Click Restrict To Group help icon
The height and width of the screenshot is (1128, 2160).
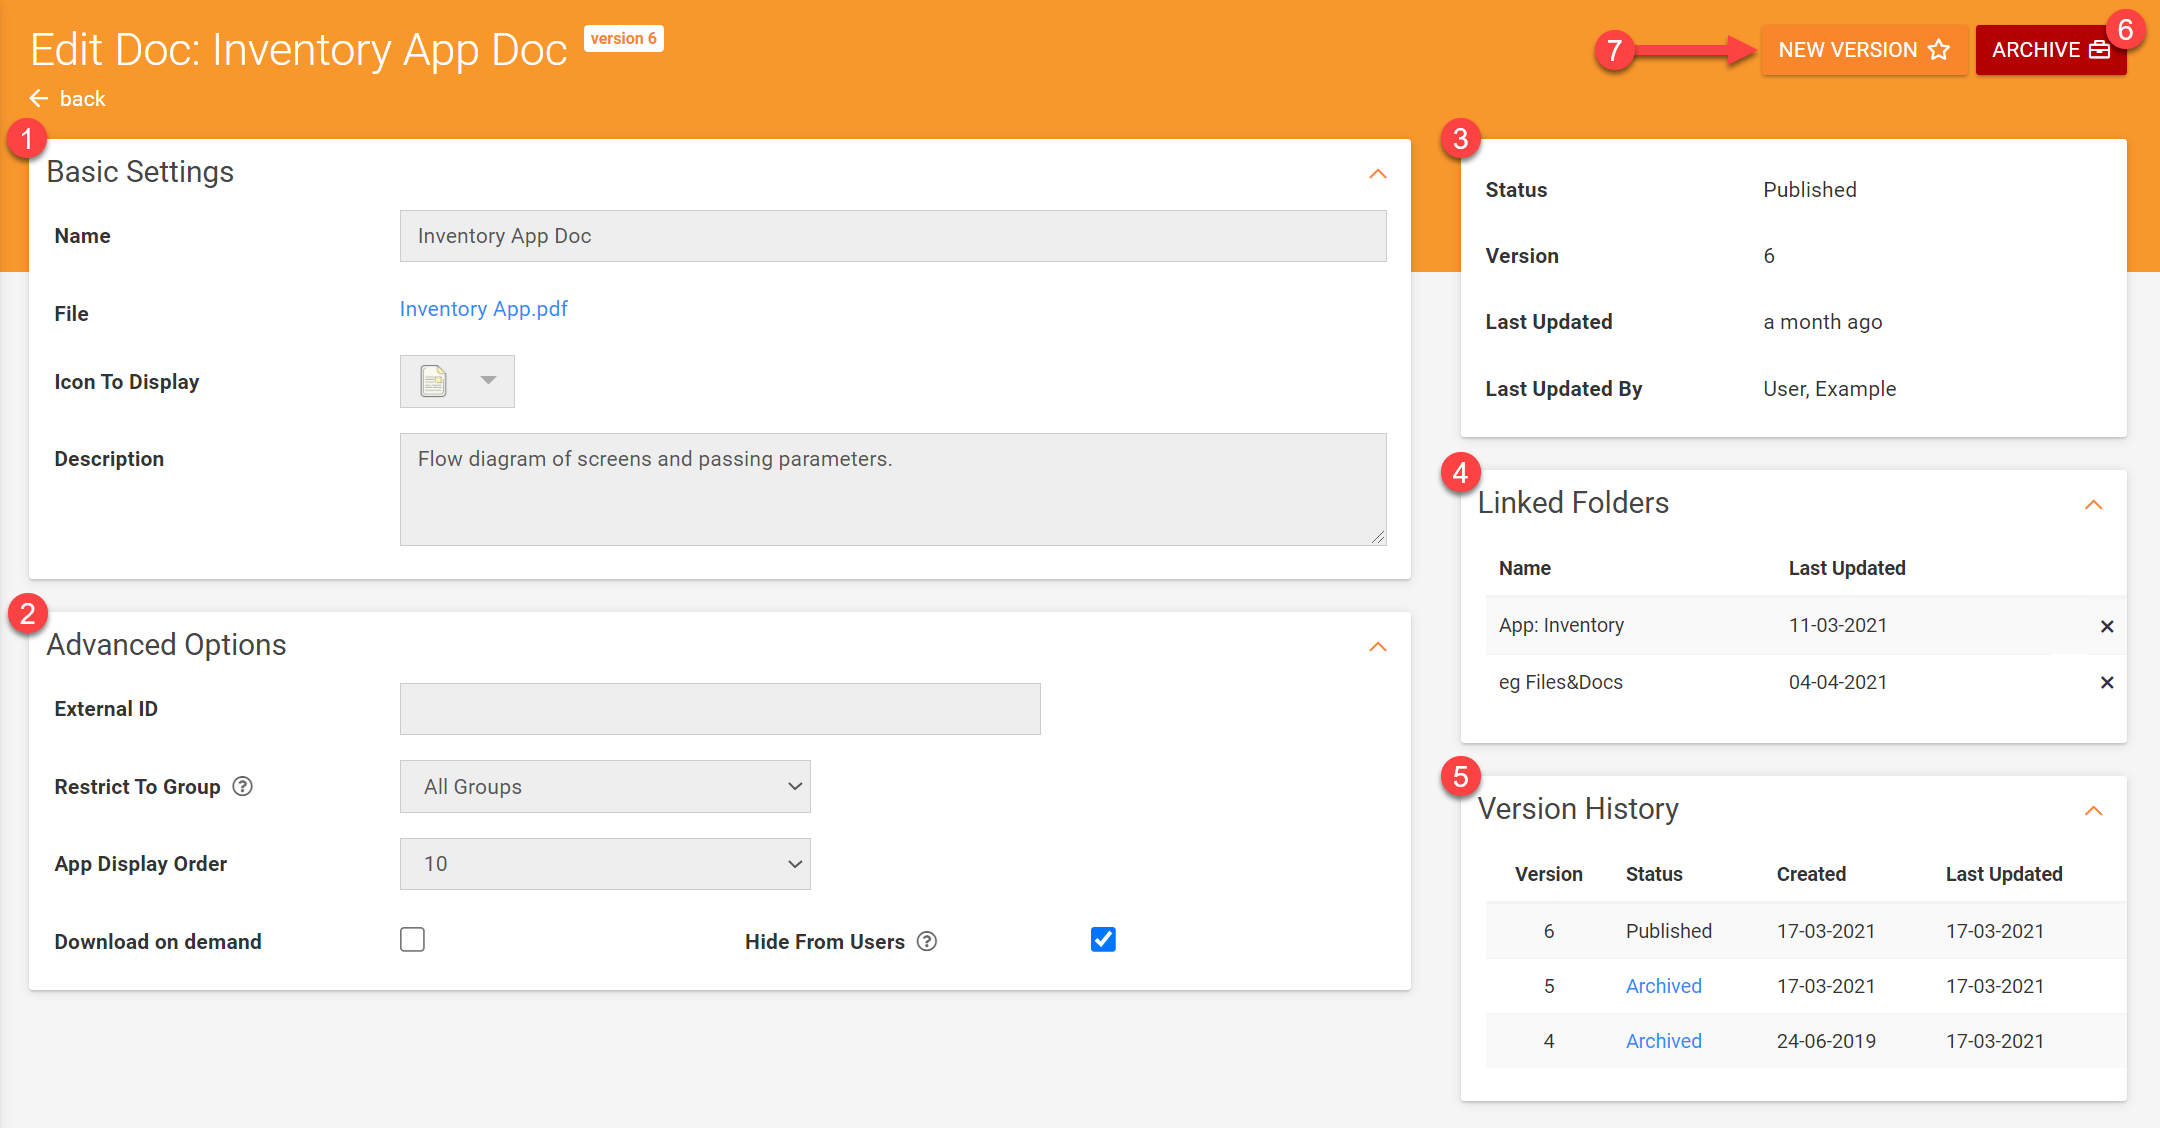coord(242,786)
